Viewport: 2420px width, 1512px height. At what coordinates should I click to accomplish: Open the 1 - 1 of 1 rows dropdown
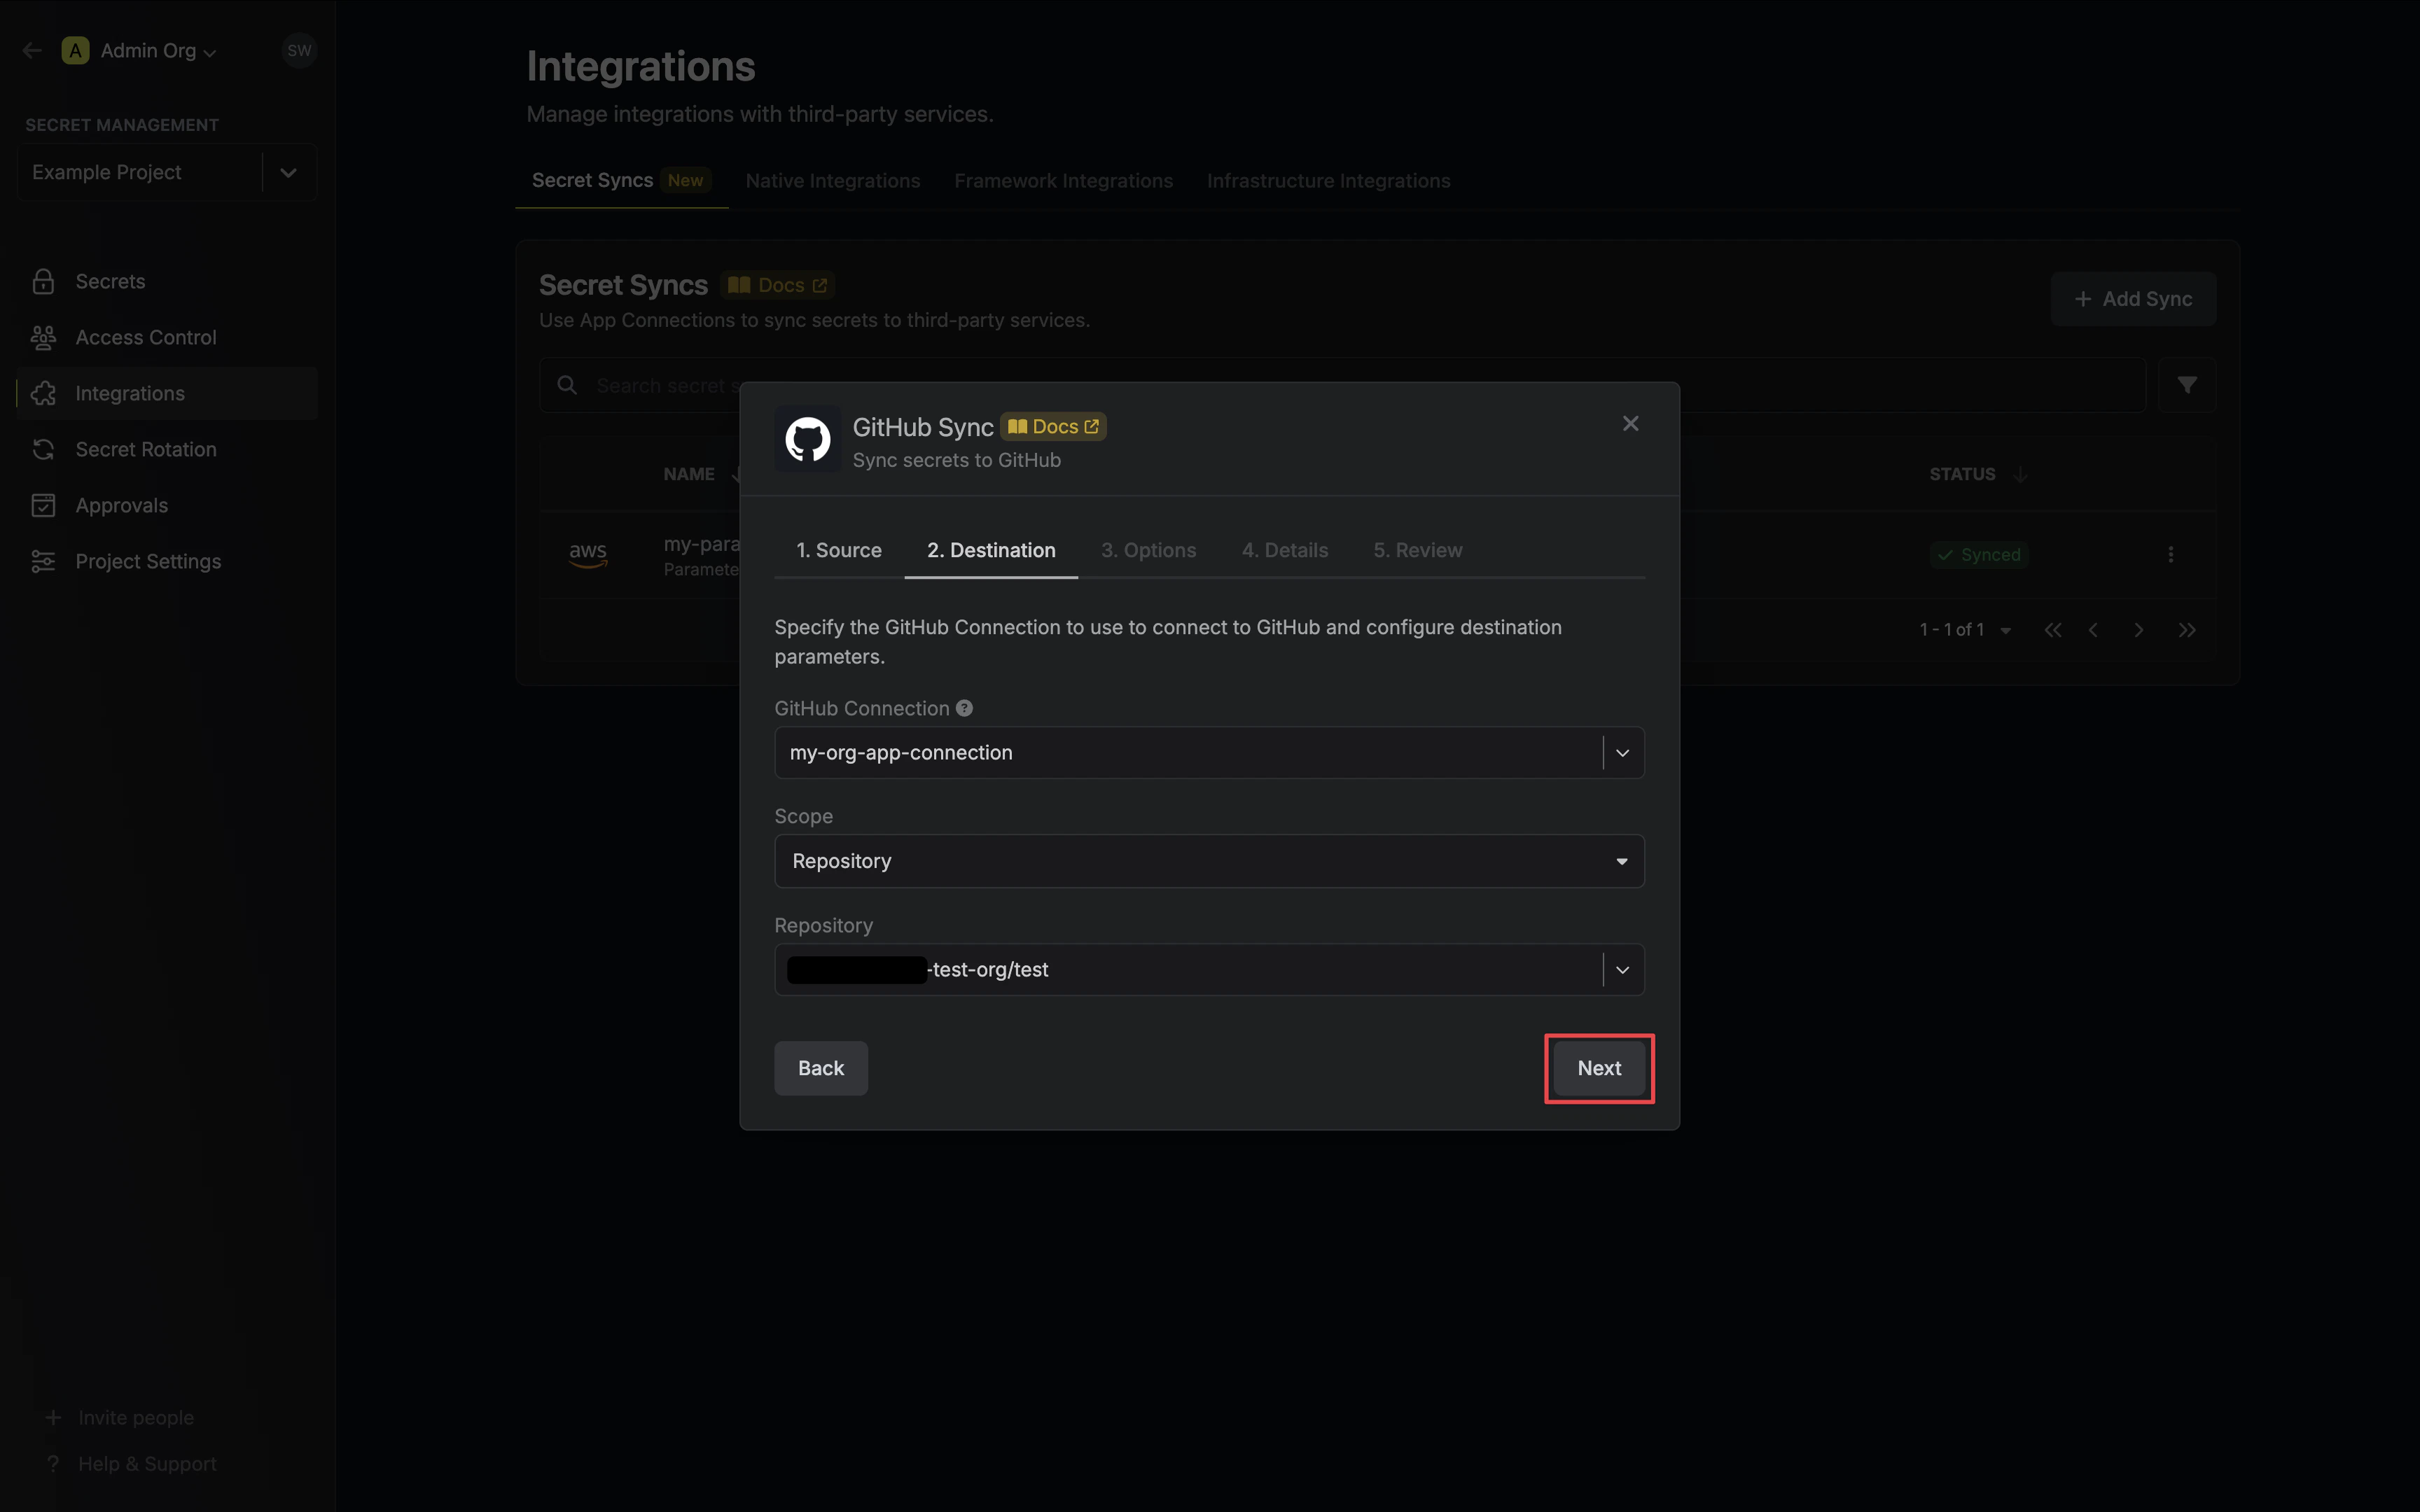tap(1965, 630)
